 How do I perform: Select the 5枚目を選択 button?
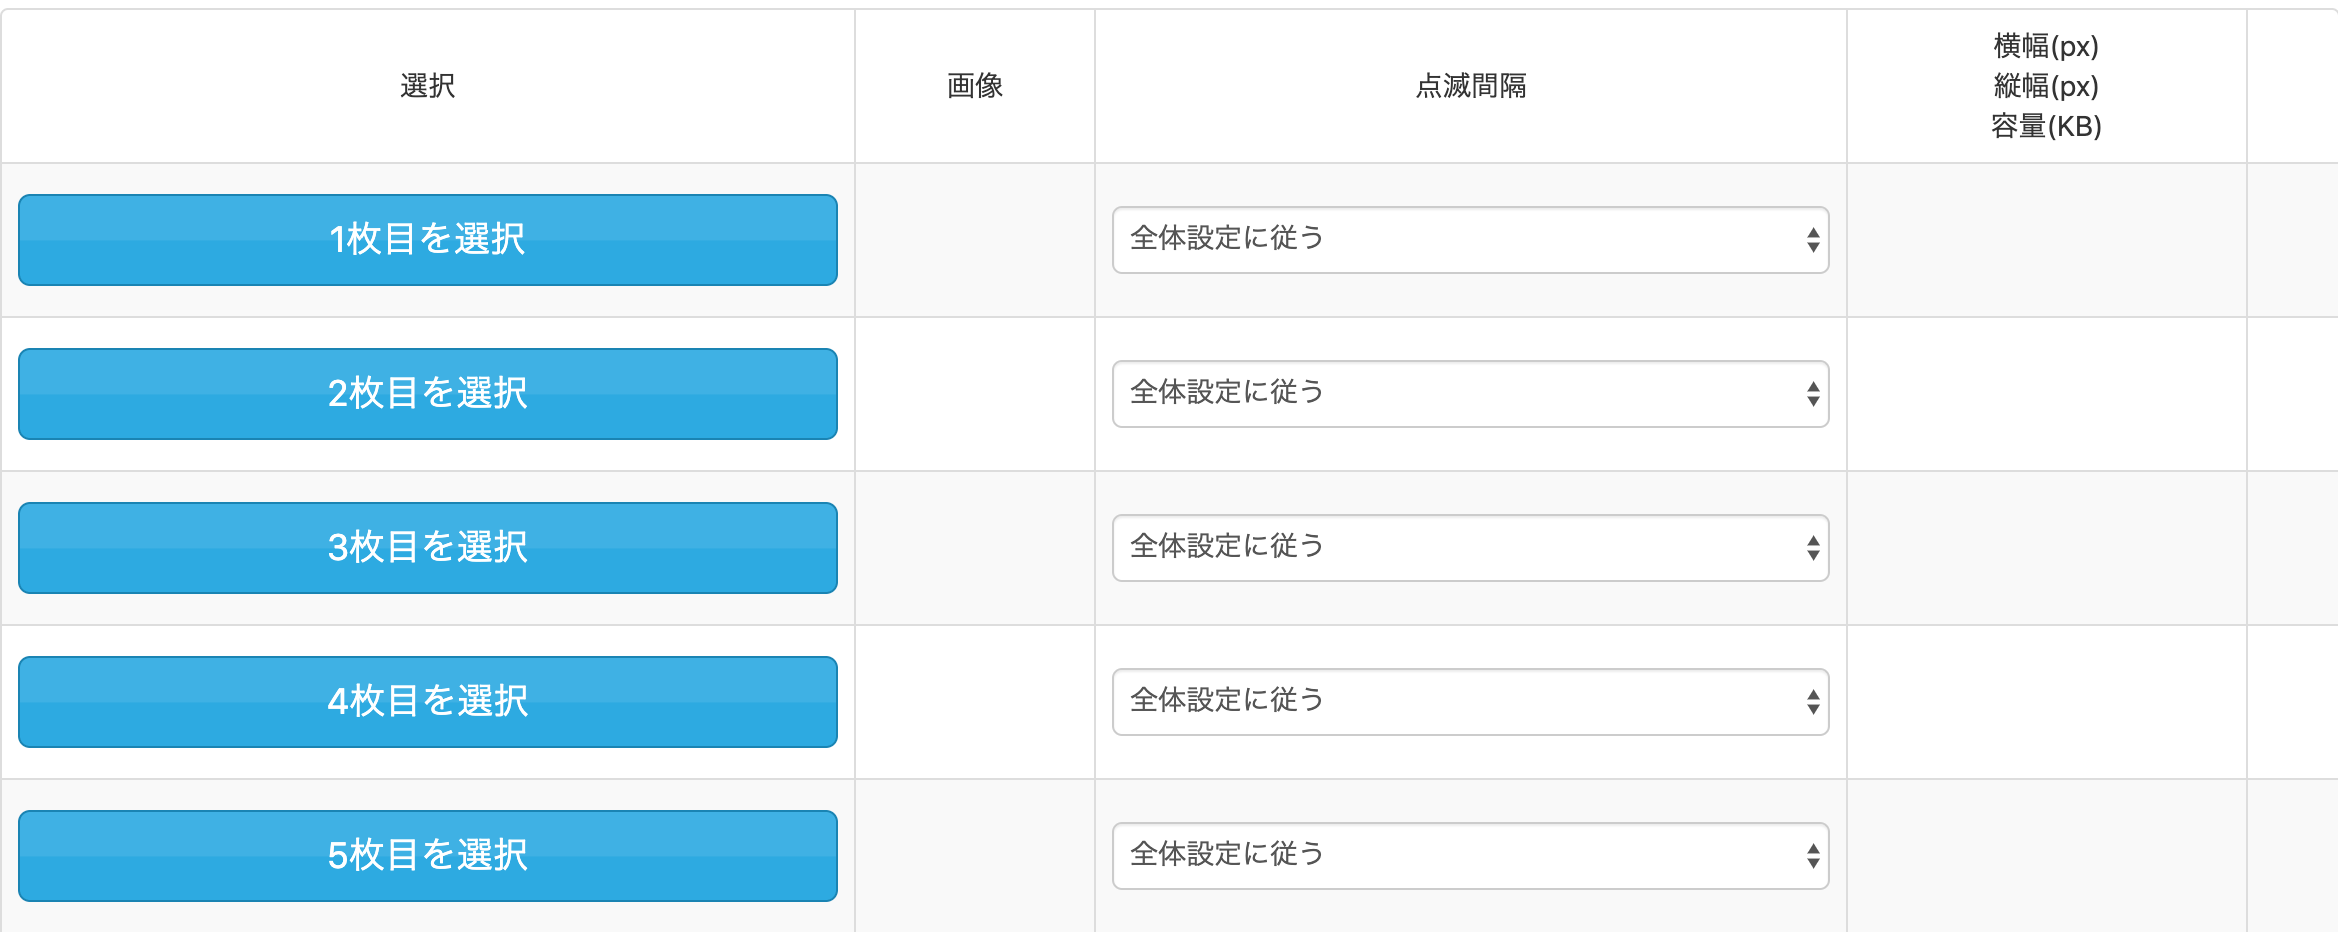coord(428,856)
